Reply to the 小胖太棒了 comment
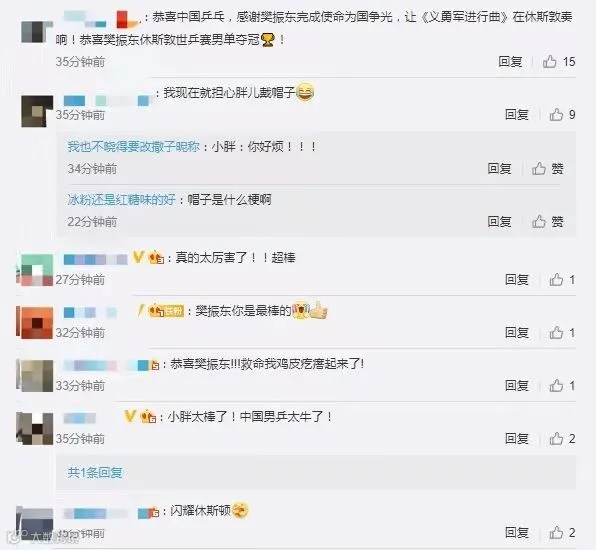The width and height of the screenshot is (596, 550). click(517, 439)
